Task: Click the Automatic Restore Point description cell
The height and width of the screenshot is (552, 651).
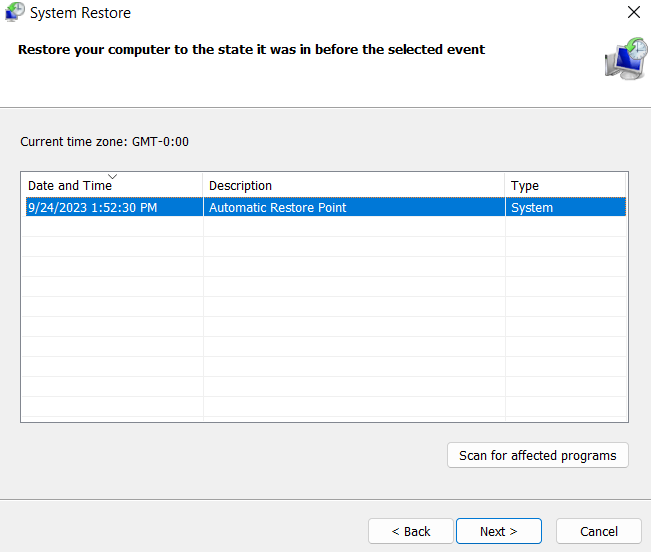Action: coord(278,208)
